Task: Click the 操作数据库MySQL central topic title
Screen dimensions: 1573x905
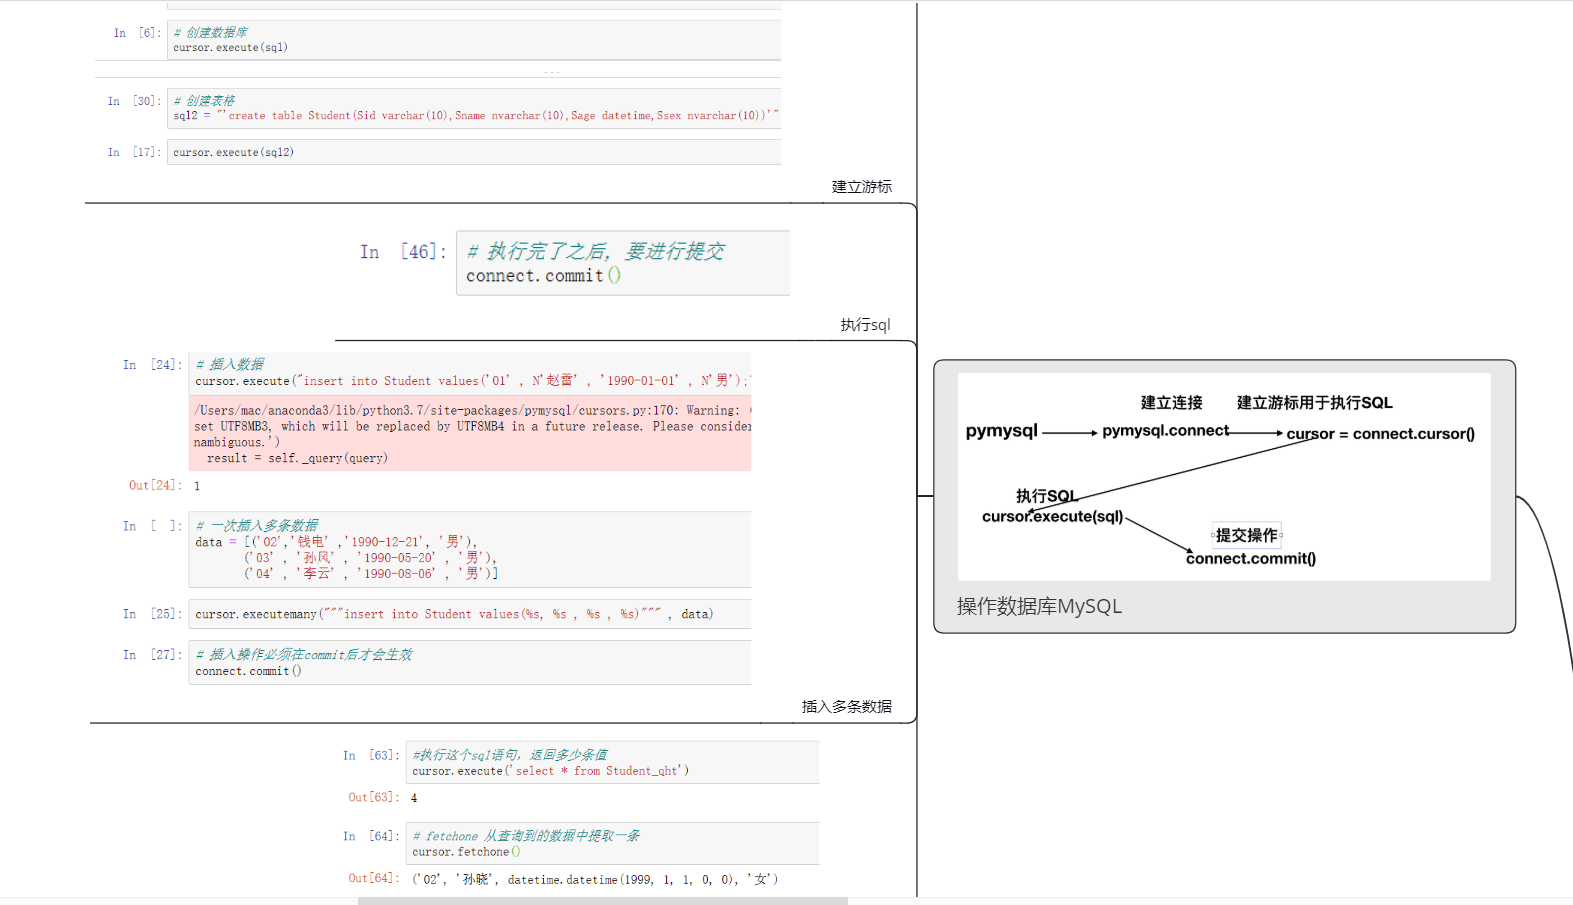Action: point(1039,606)
